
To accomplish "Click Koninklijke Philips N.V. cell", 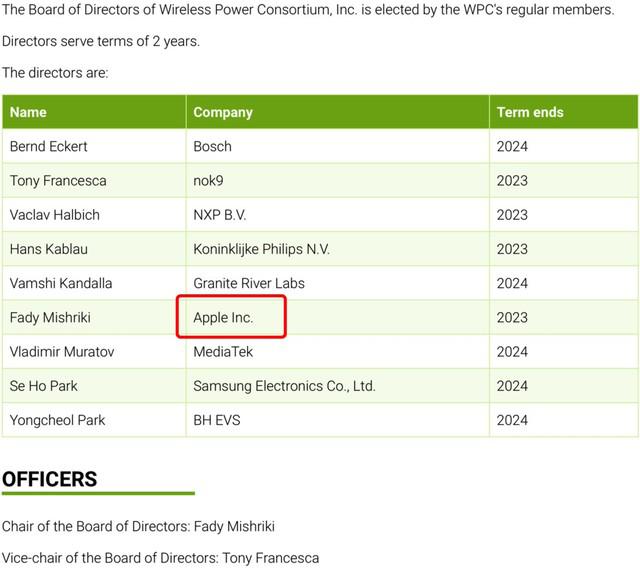I will (x=338, y=249).
